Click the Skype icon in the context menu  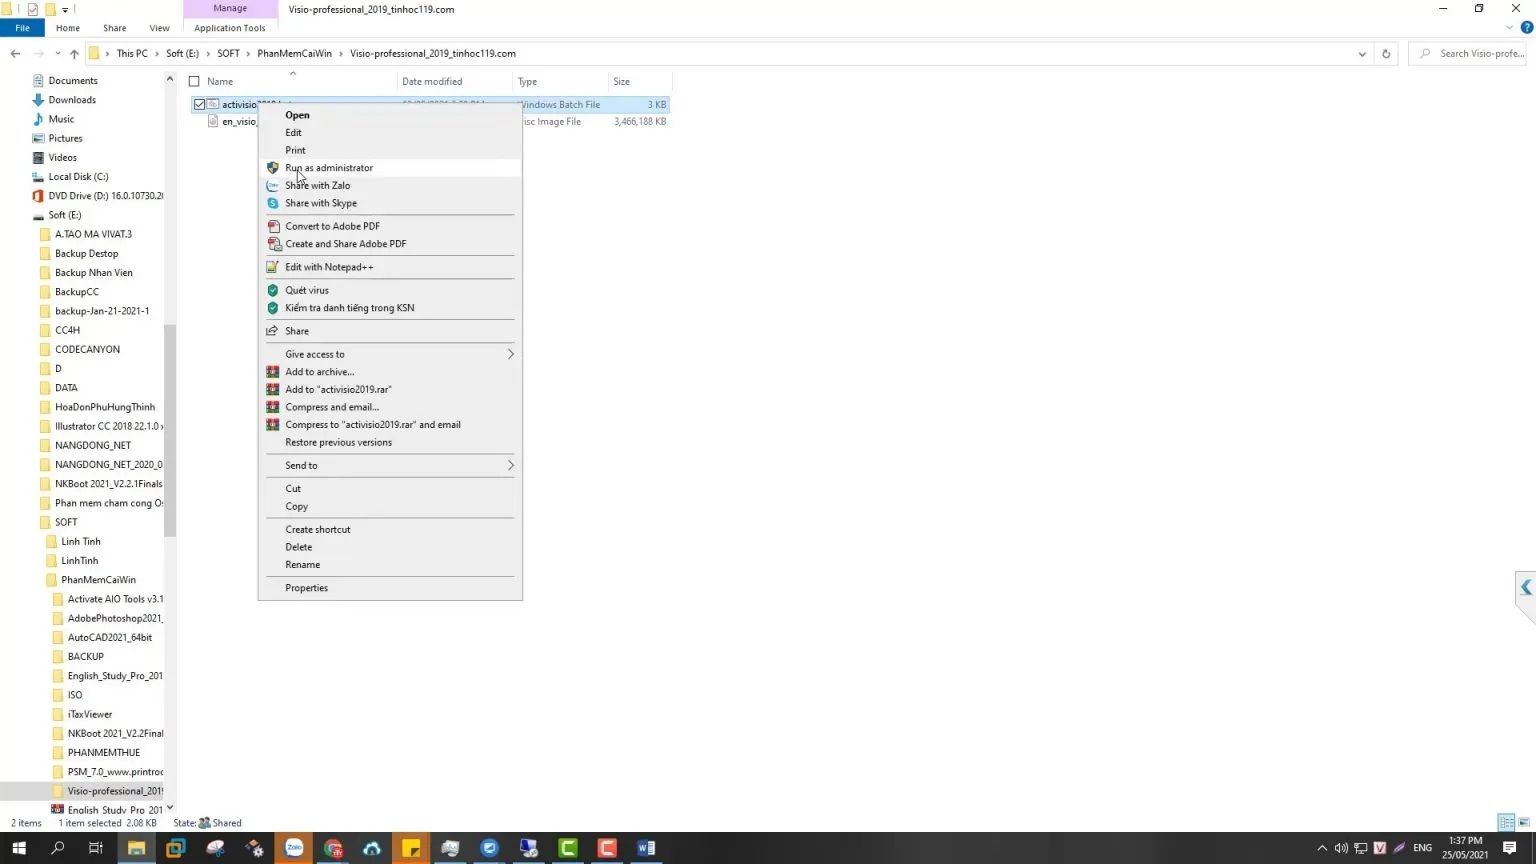tap(272, 203)
